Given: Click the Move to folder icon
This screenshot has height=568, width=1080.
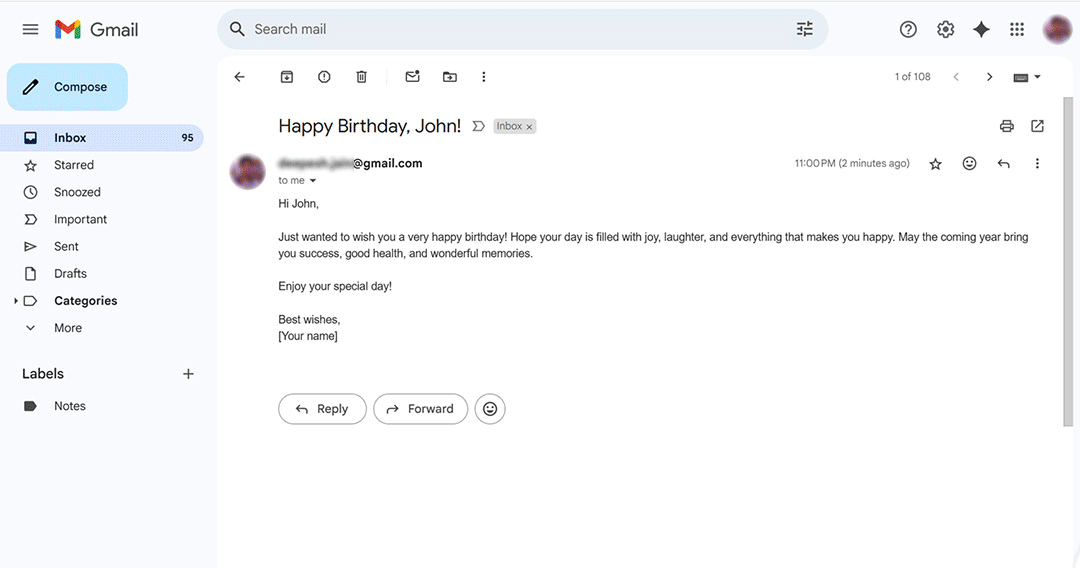Looking at the screenshot, I should point(450,76).
